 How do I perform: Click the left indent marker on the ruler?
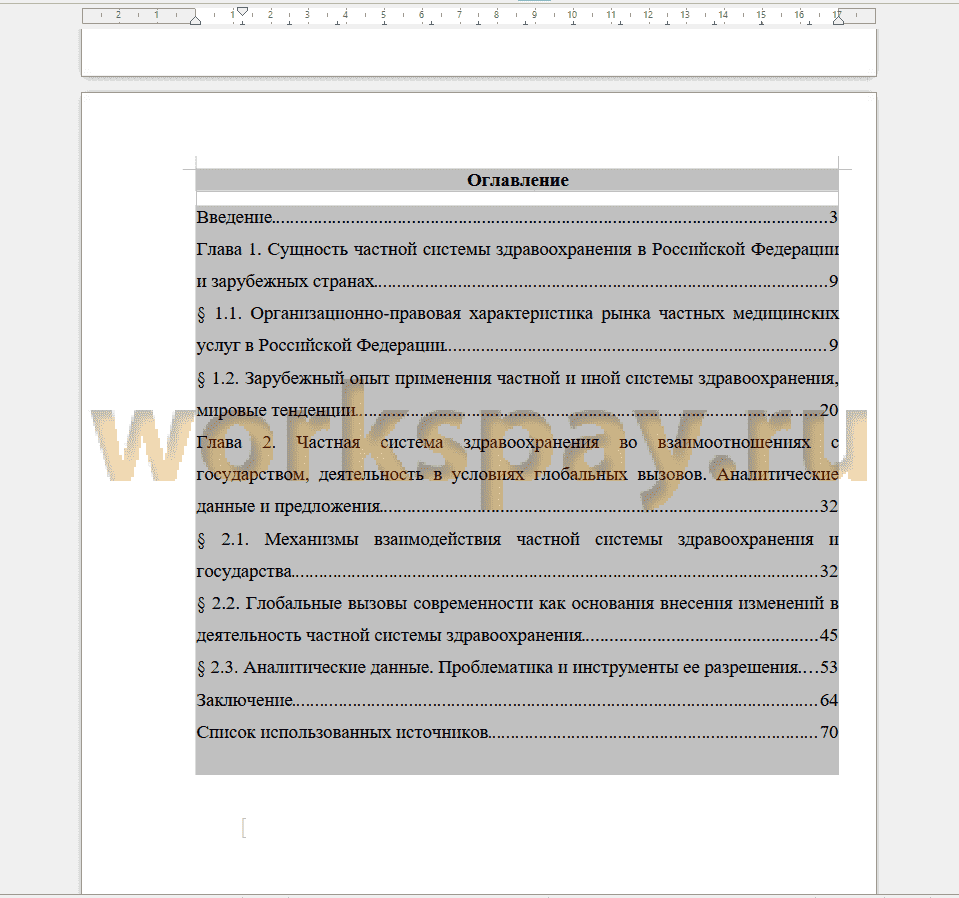tap(195, 20)
